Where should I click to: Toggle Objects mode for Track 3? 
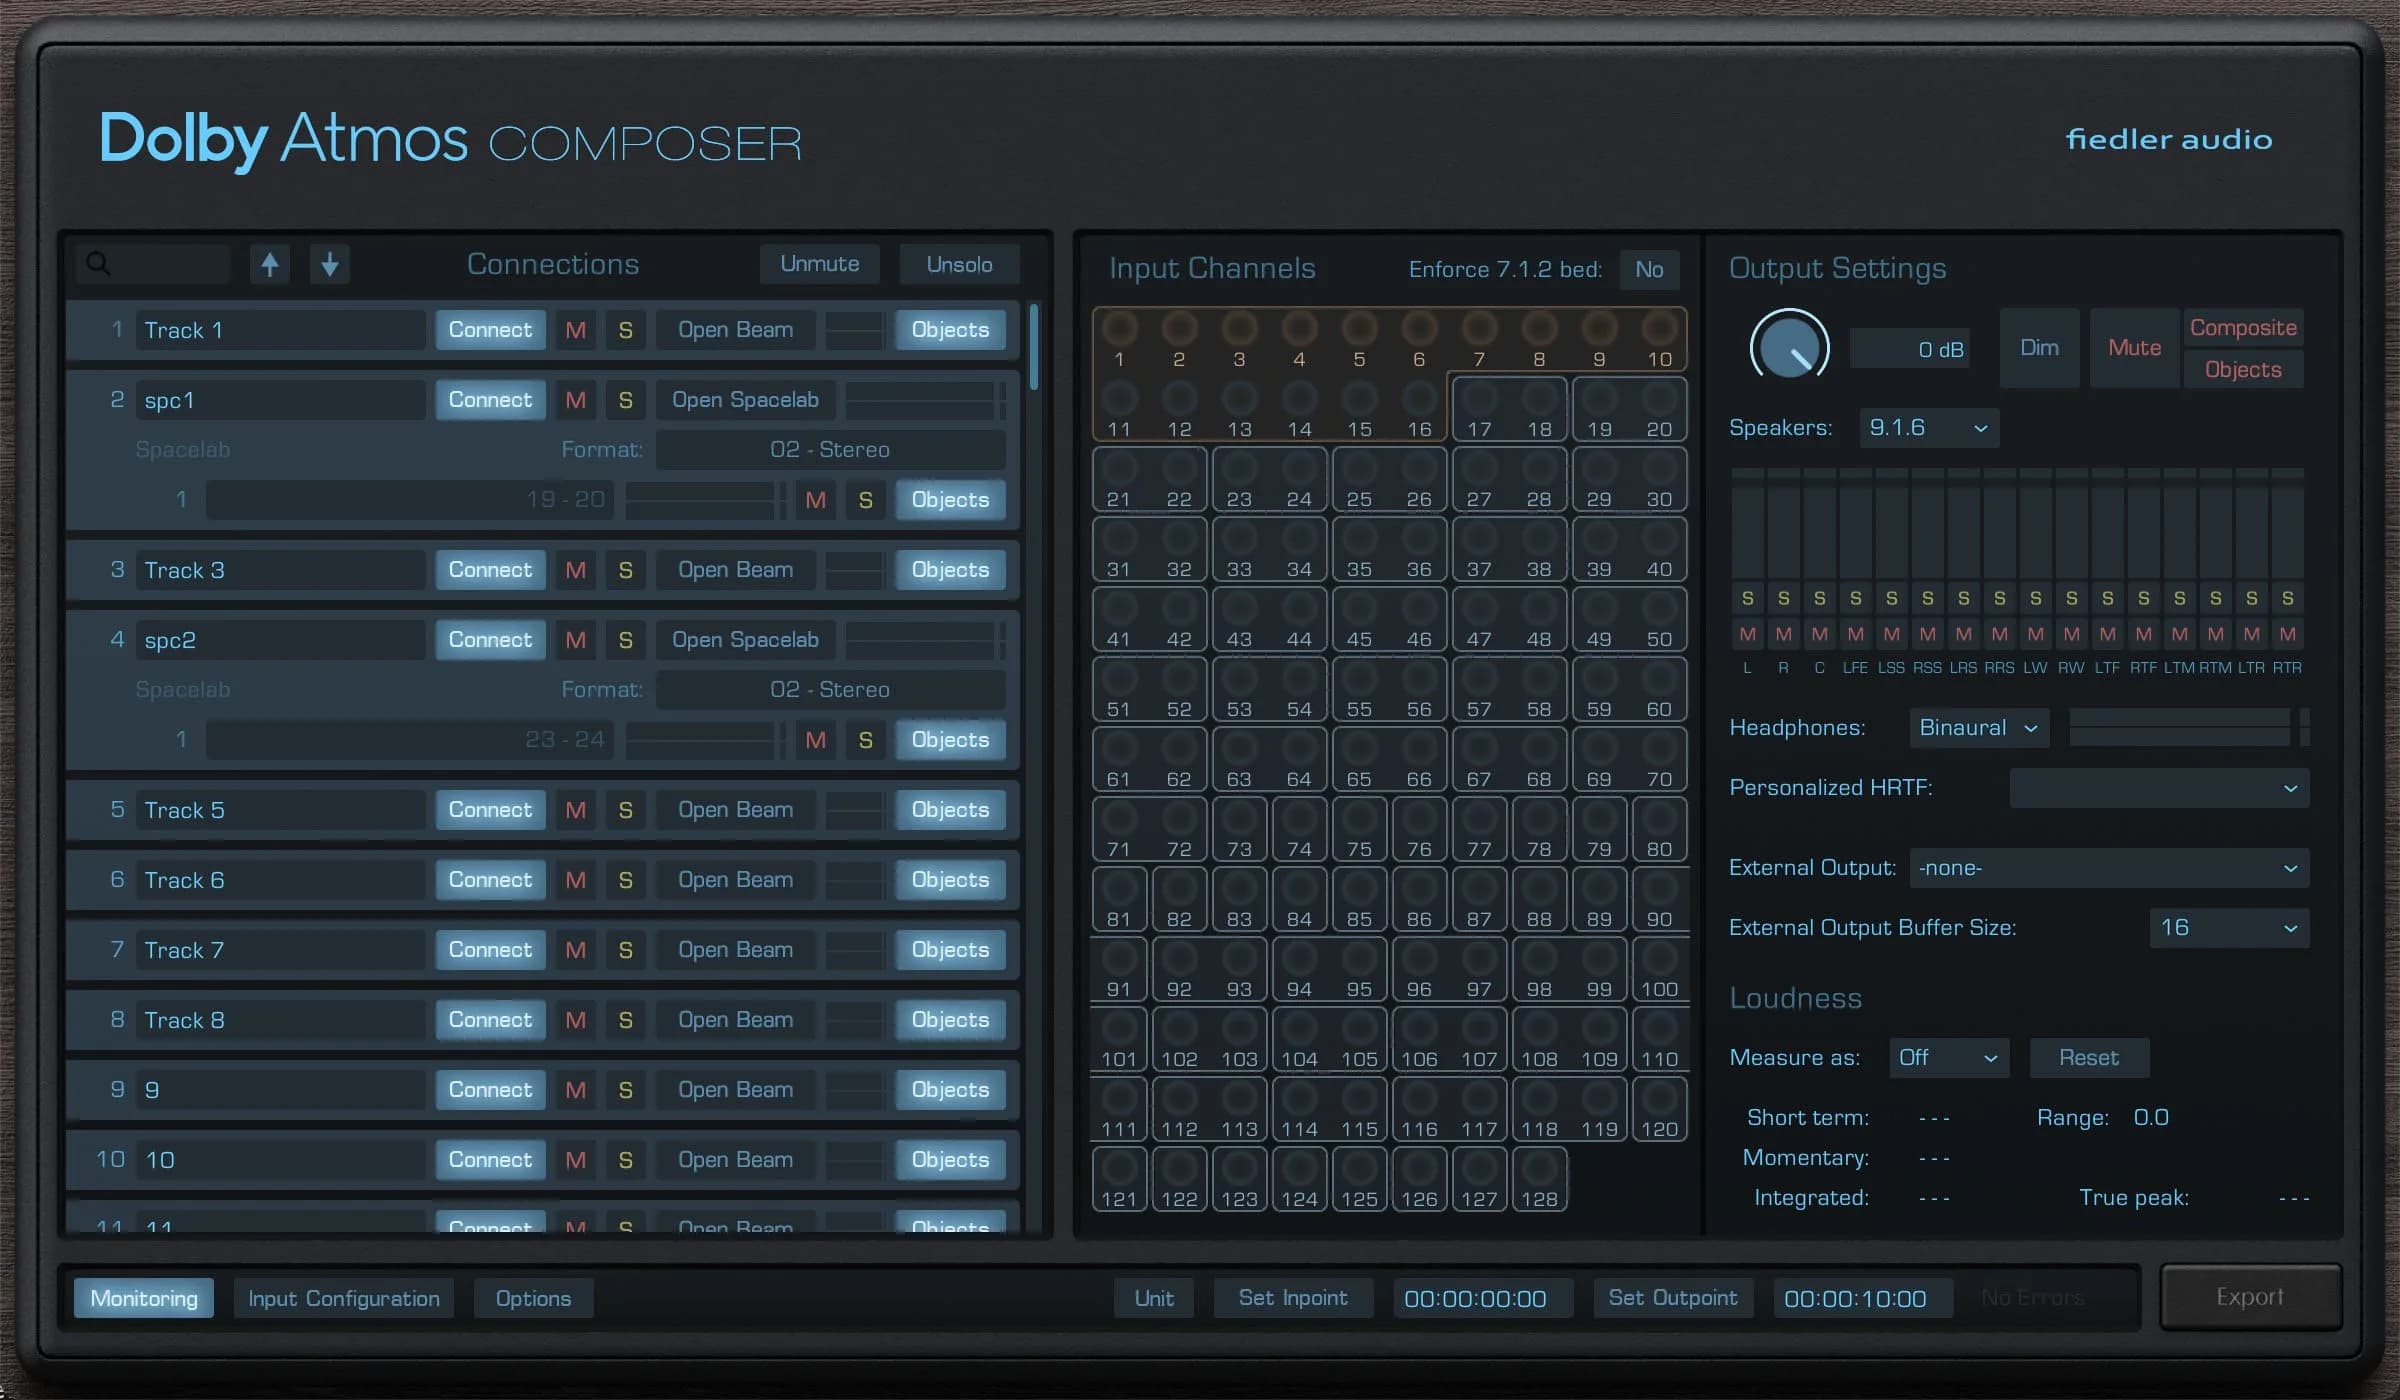[x=949, y=569]
